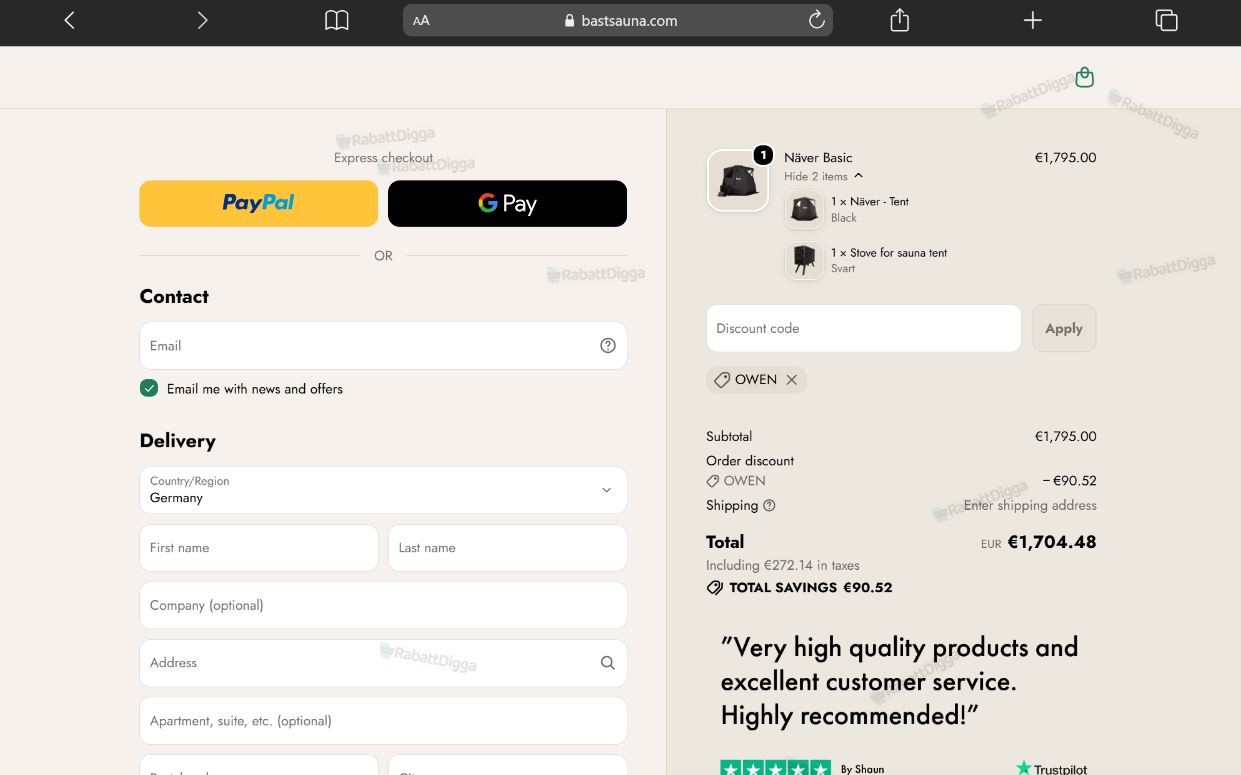Viewport: 1241px width, 775px height.
Task: Uncheck Email me with news and offers
Action: pos(149,388)
